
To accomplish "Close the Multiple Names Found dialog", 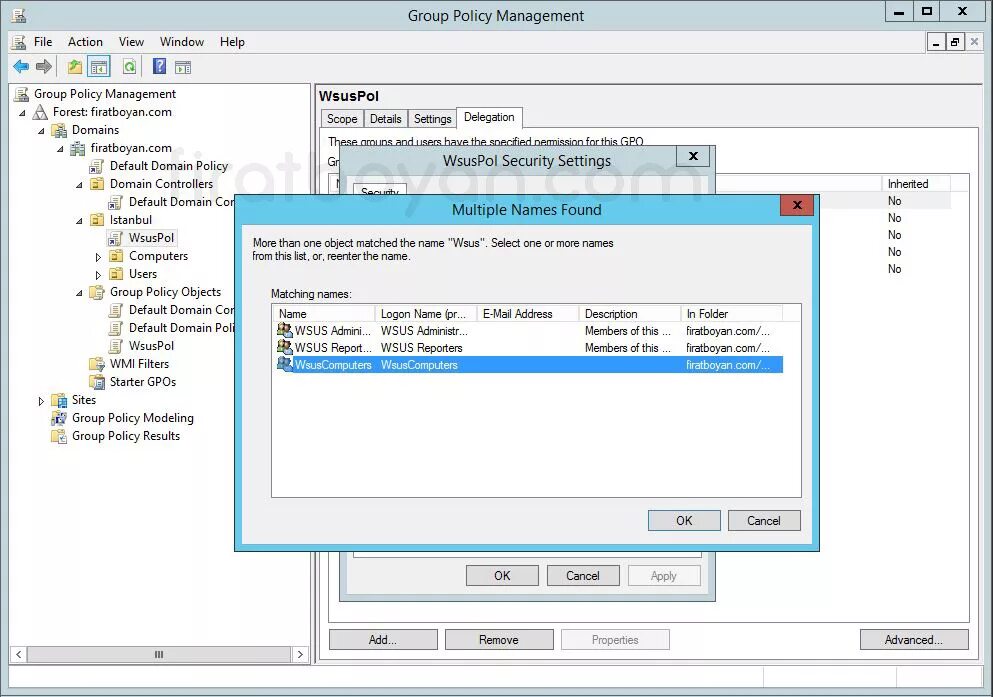I will coord(797,204).
